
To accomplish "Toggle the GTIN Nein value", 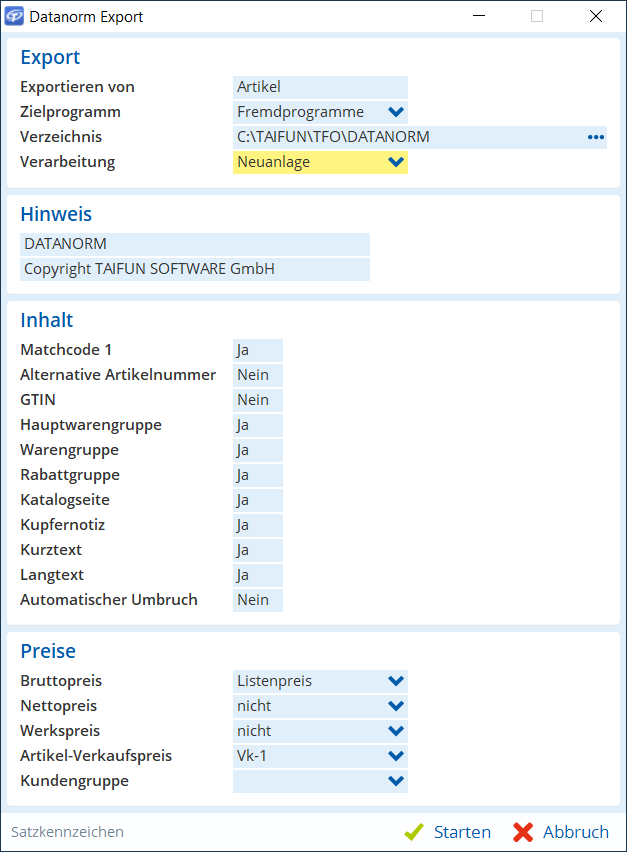I will pyautogui.click(x=257, y=400).
